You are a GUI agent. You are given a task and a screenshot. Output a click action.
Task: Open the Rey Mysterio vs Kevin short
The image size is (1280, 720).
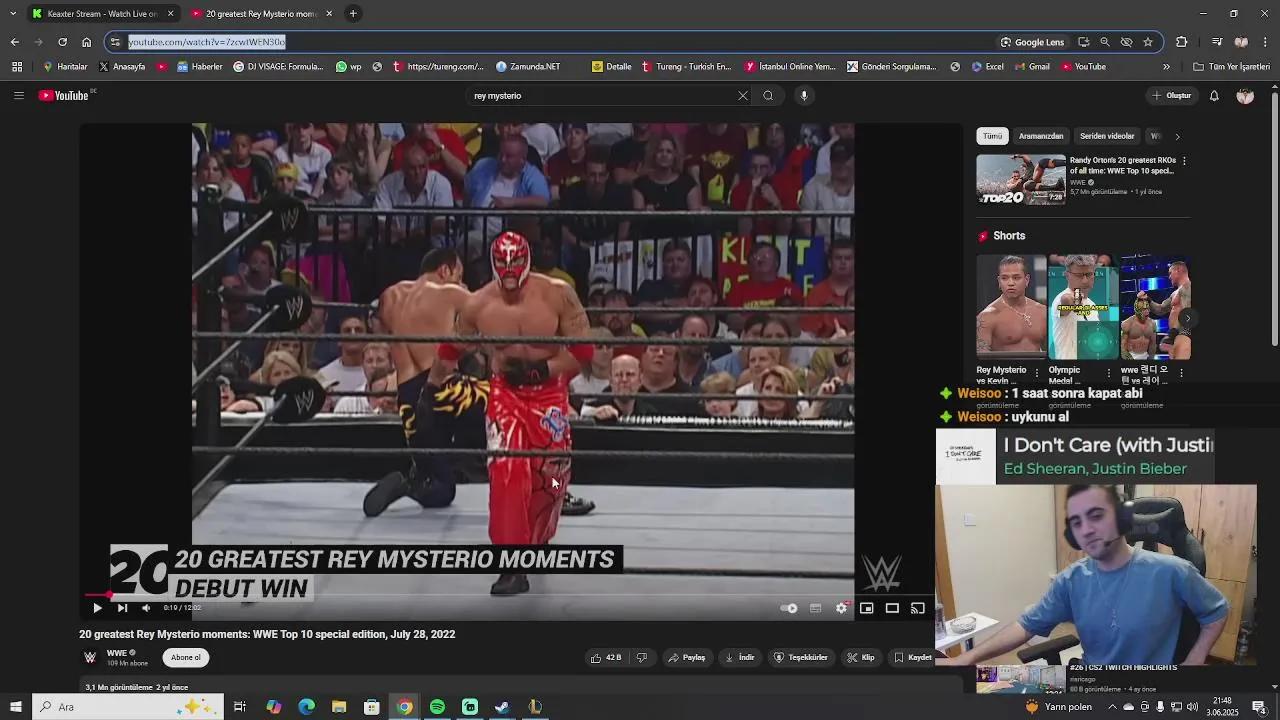[1011, 307]
